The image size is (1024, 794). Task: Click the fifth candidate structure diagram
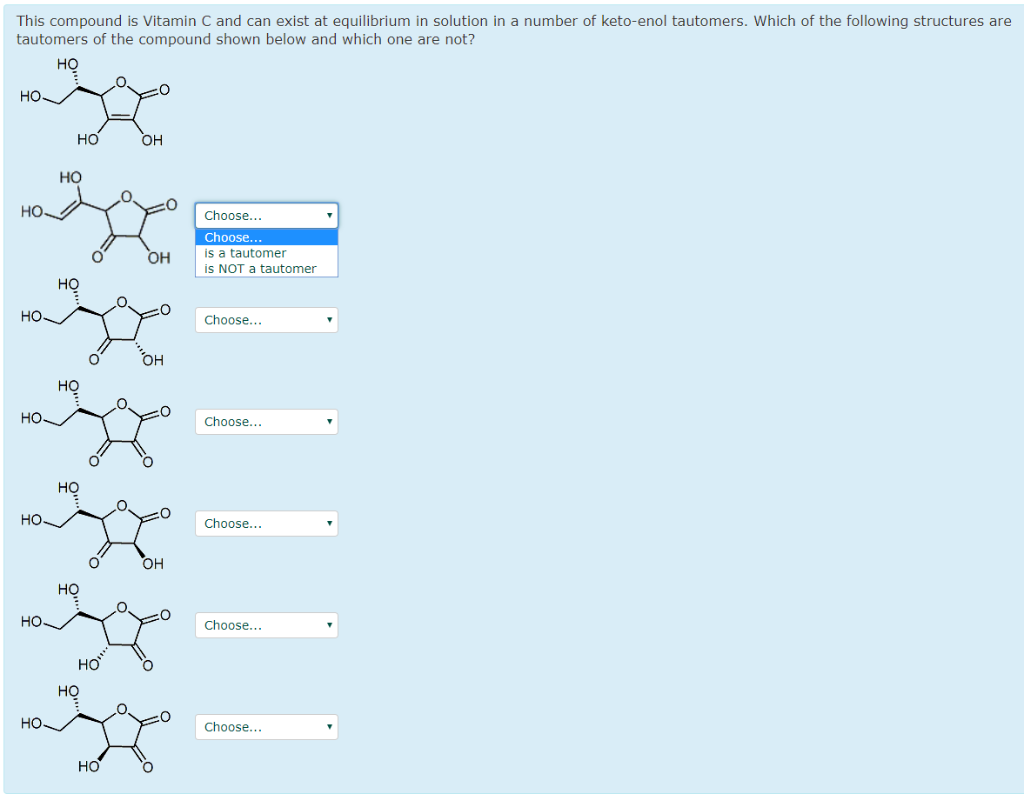(x=95, y=625)
